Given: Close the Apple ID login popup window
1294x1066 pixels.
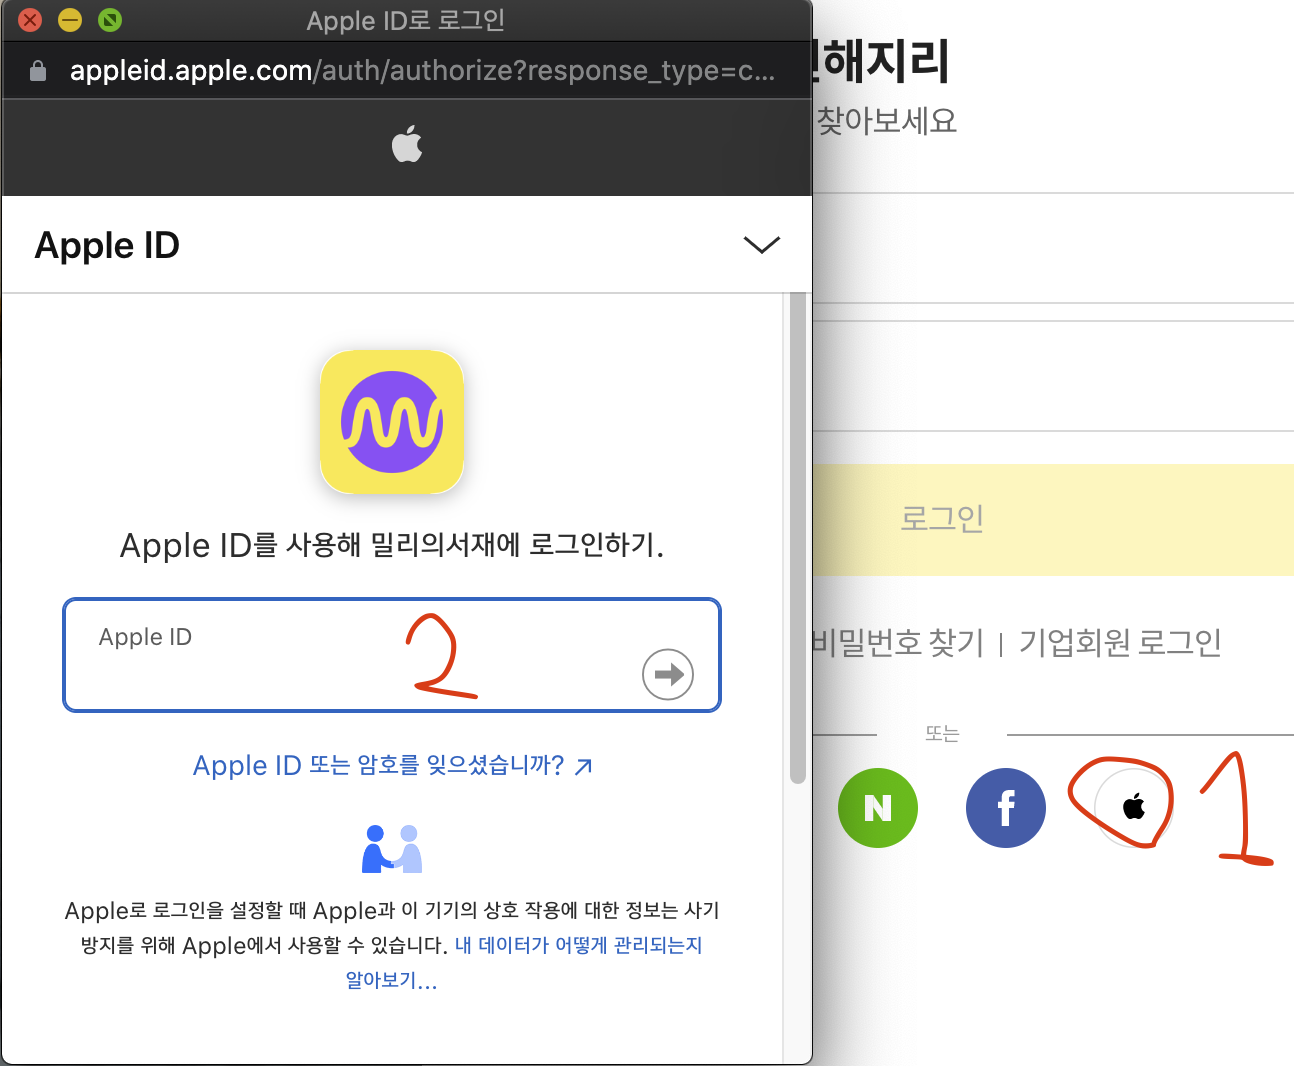Looking at the screenshot, I should coord(30,20).
